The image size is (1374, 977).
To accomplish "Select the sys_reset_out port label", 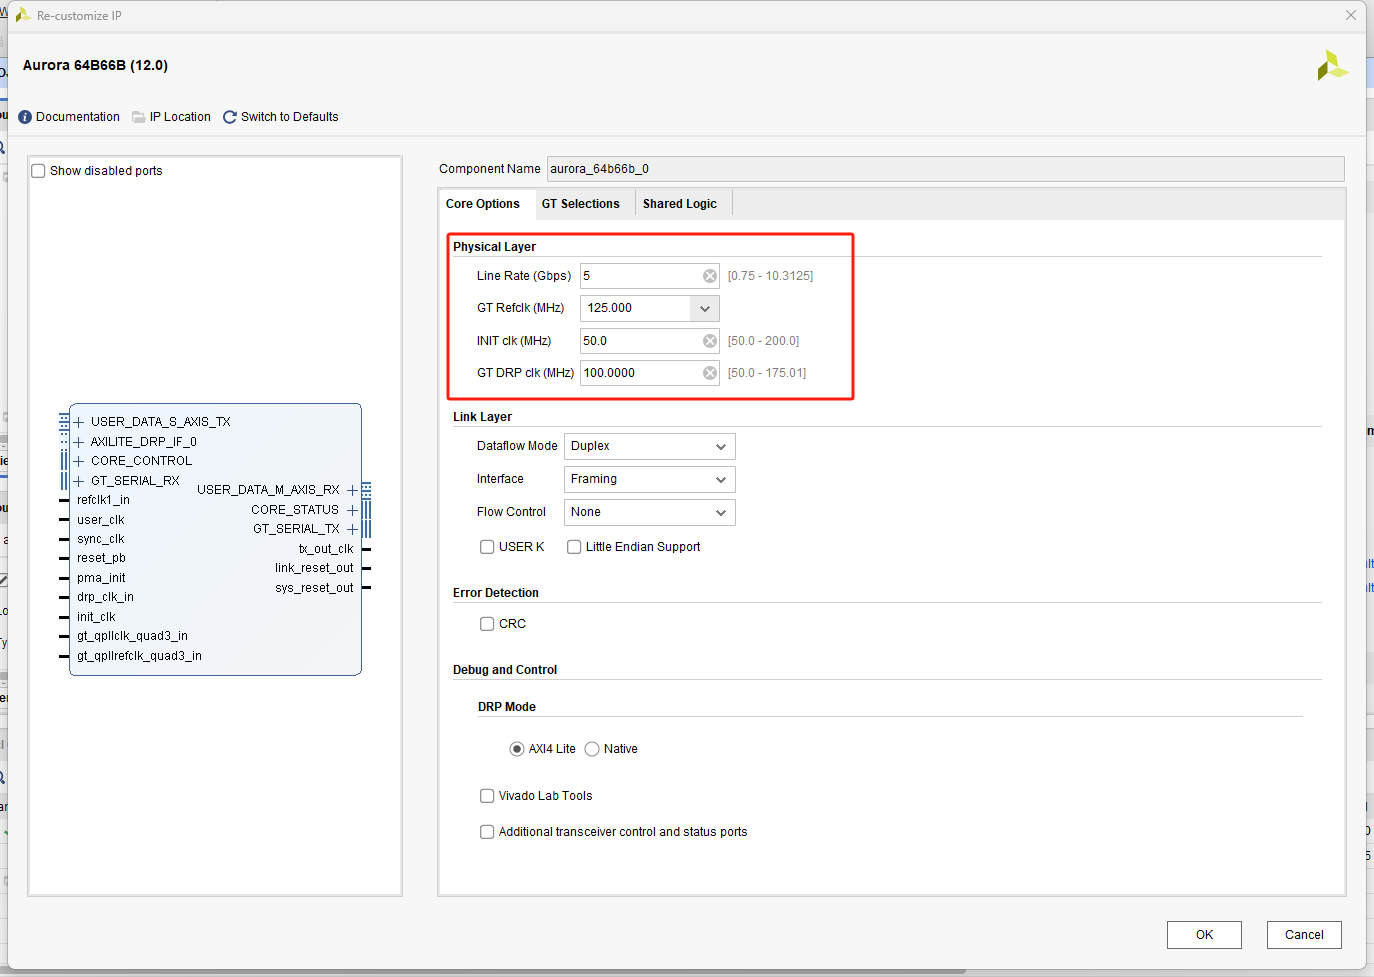I will click(314, 588).
